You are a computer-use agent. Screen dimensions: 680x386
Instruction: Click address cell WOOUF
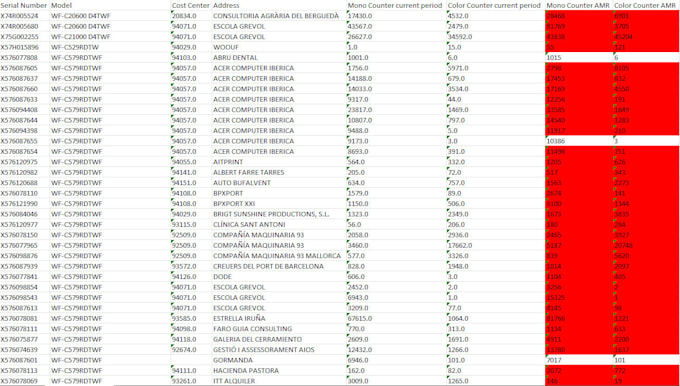click(x=226, y=47)
